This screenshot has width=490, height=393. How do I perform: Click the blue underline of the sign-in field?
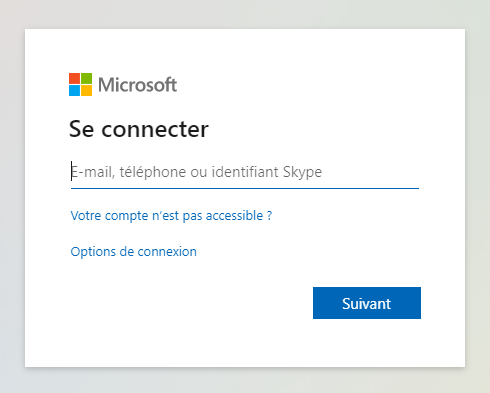click(x=245, y=188)
